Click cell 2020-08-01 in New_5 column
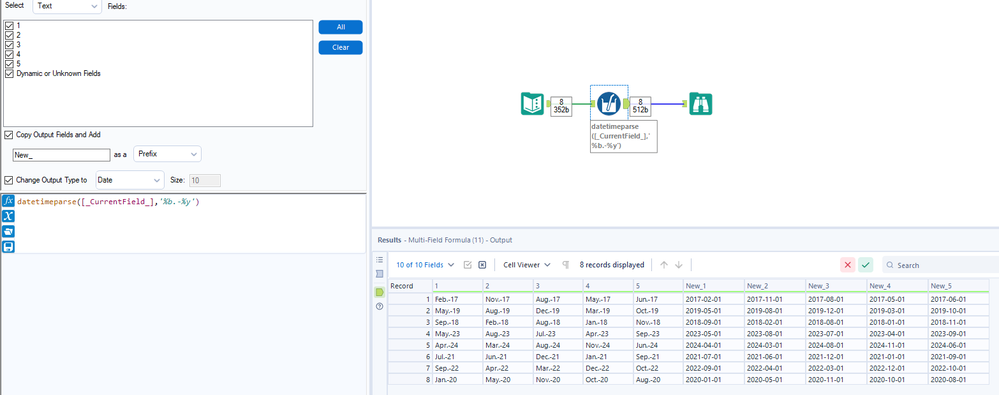The width and height of the screenshot is (999, 395). tap(959, 379)
